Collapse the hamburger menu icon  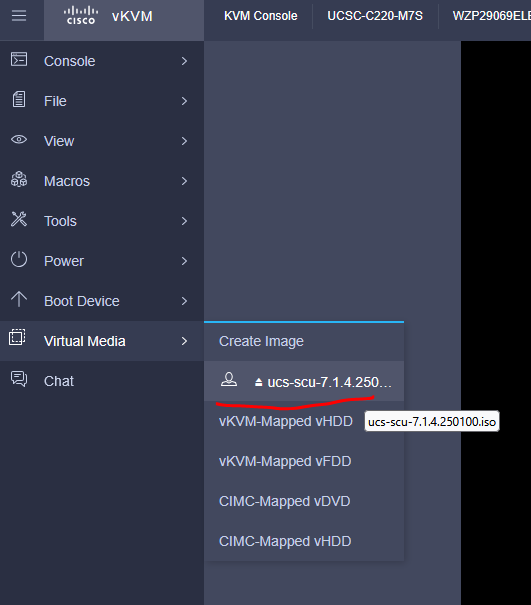tap(19, 16)
